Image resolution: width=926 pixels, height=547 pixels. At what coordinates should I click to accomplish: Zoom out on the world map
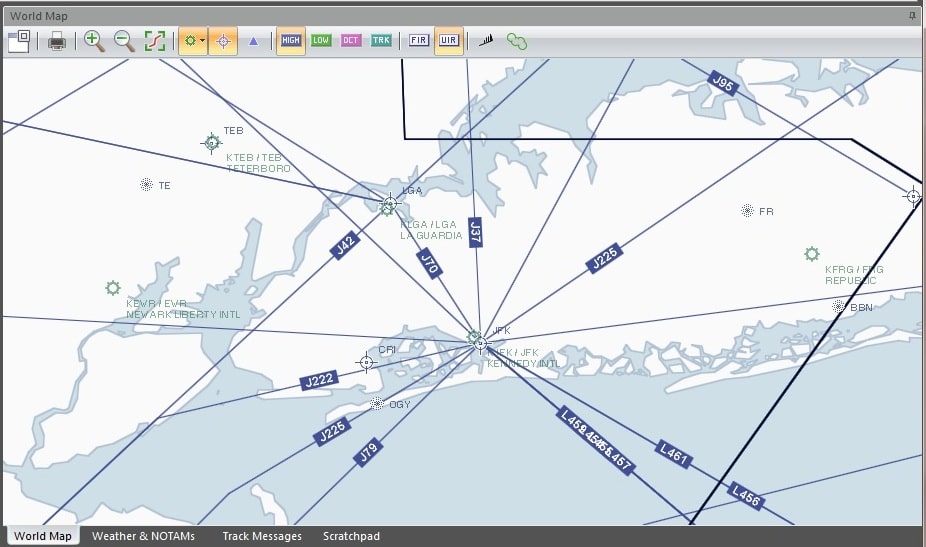click(x=124, y=41)
